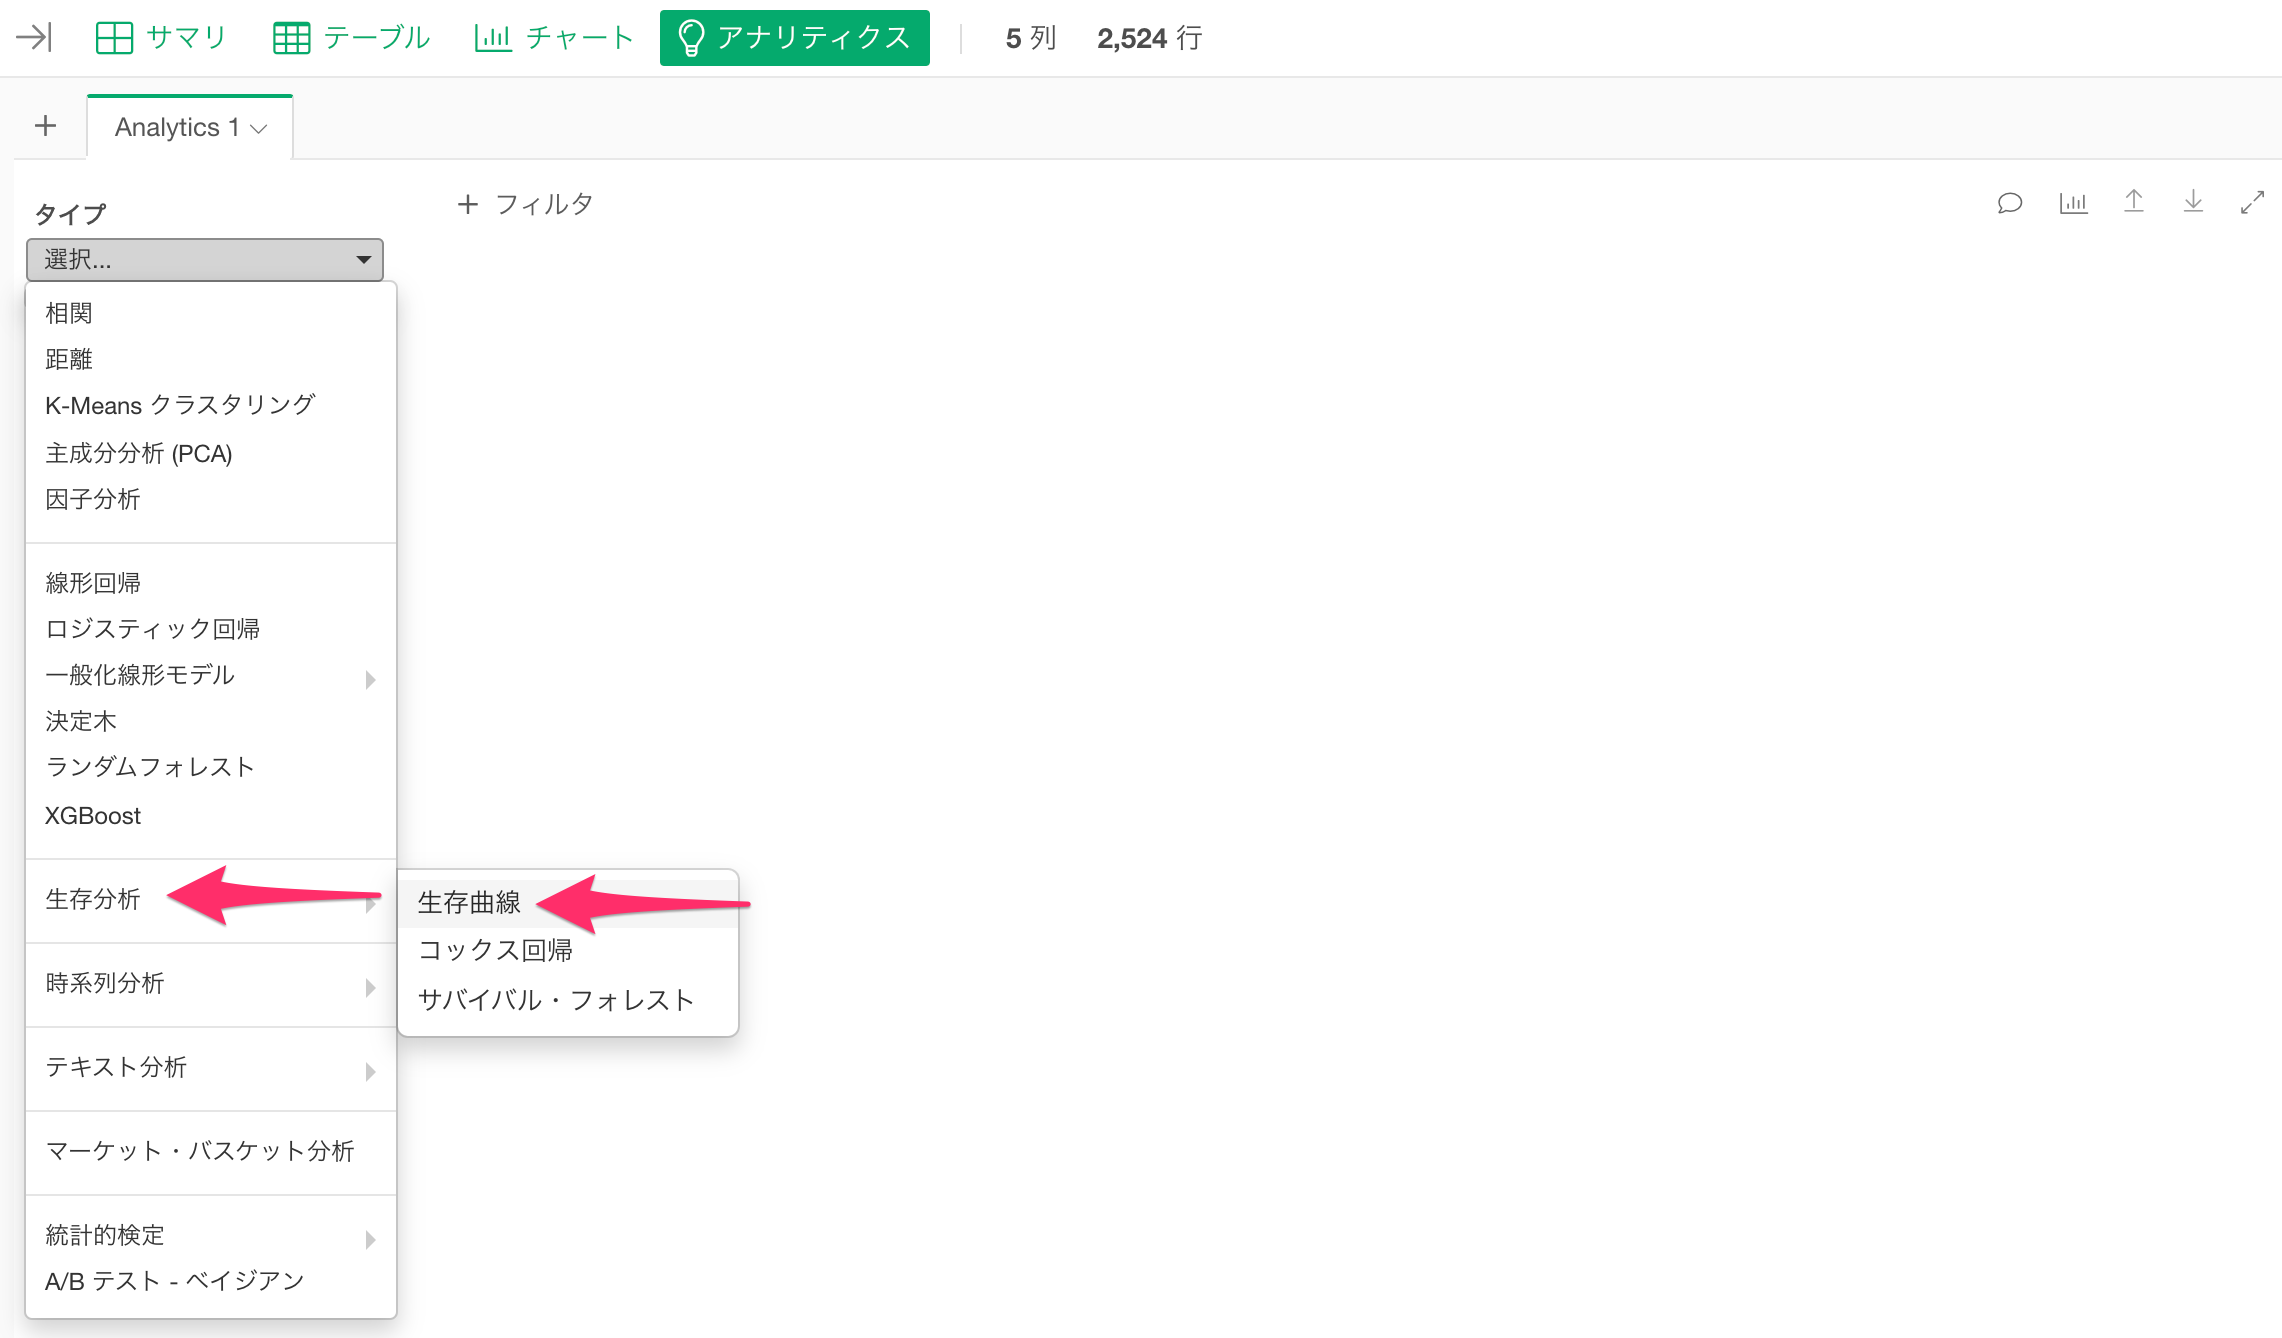Expand the 統計的検定 submenu

211,1236
